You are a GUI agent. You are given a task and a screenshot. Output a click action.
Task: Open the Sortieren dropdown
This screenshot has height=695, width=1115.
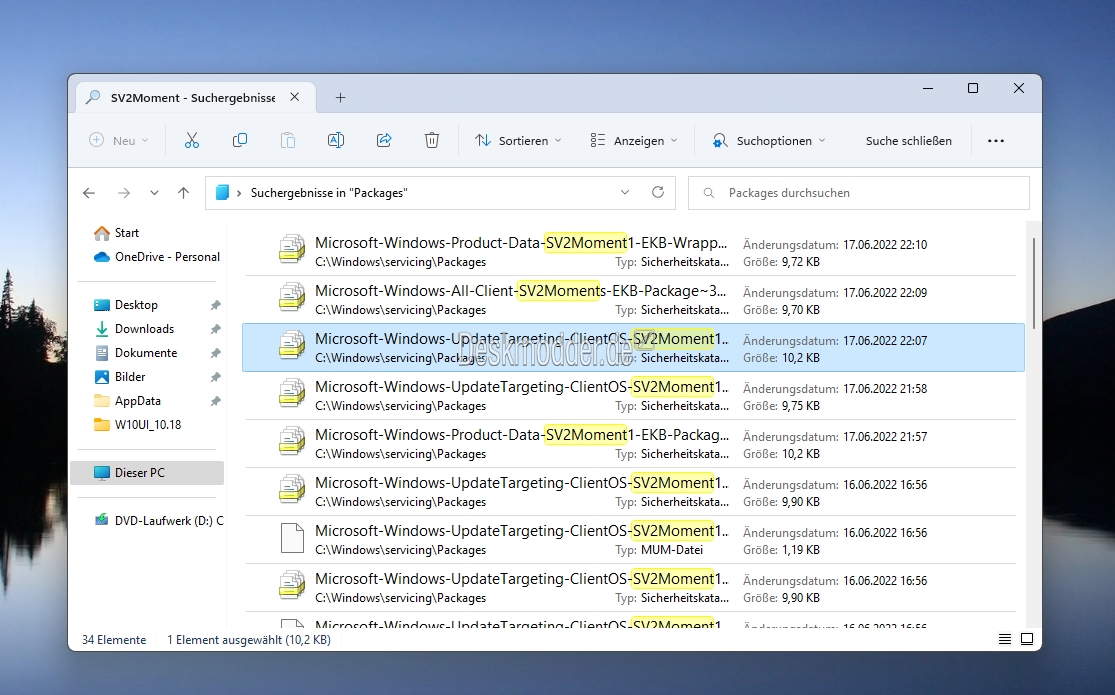point(518,141)
